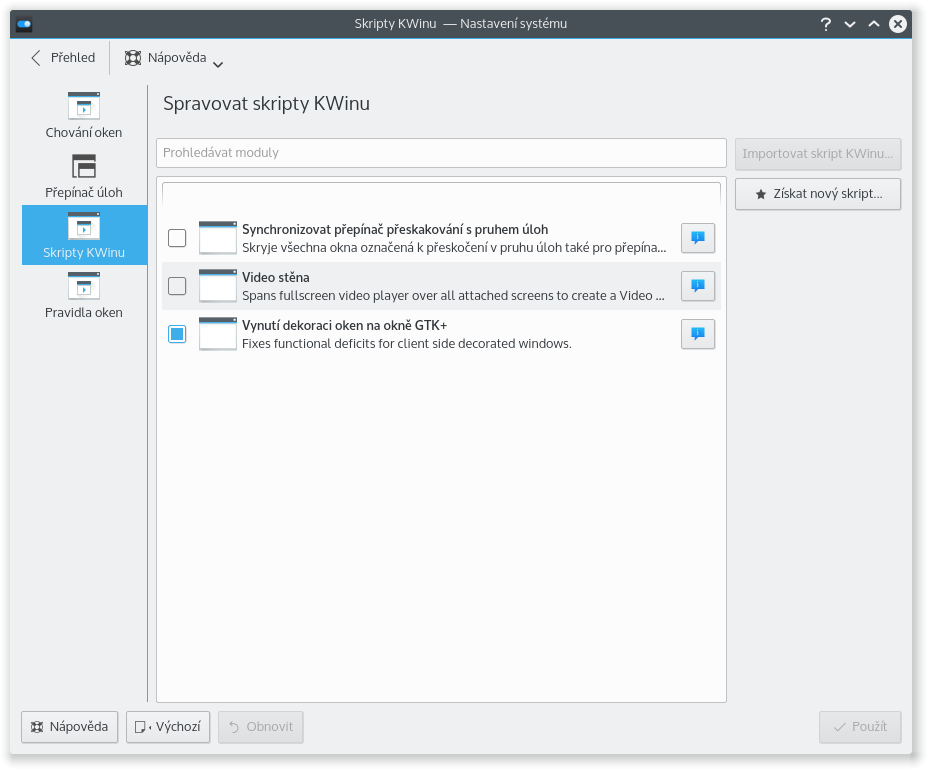This screenshot has width=928, height=770.
Task: Click description 'Fixes functional deficits for client side'
Action: 407,343
